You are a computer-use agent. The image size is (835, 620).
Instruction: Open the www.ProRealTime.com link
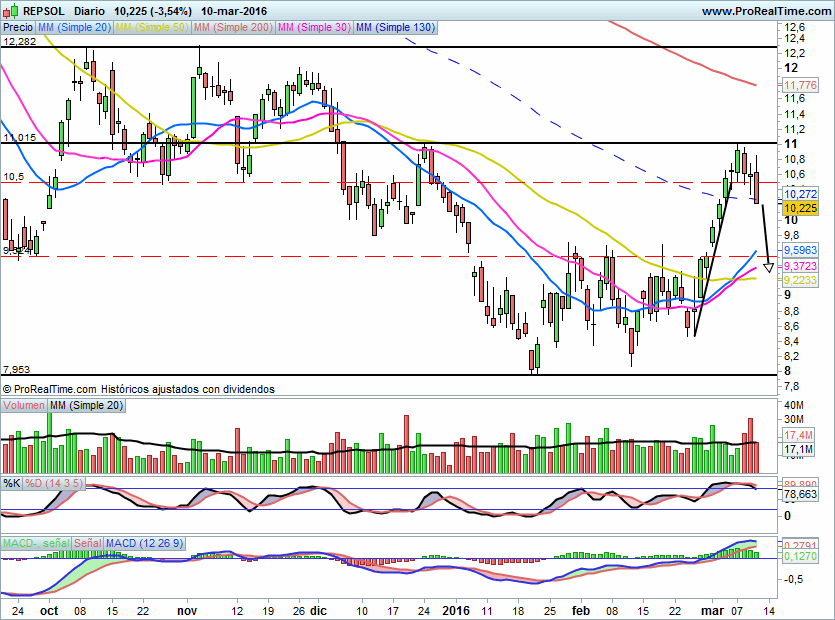point(766,11)
